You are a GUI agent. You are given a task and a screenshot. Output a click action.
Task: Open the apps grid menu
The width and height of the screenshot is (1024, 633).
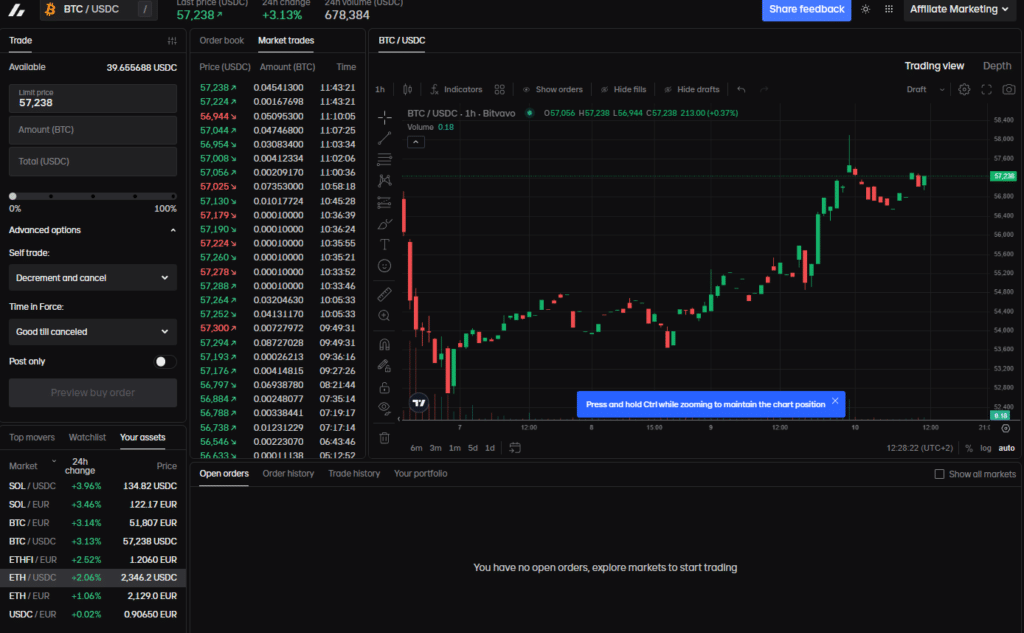click(x=889, y=9)
